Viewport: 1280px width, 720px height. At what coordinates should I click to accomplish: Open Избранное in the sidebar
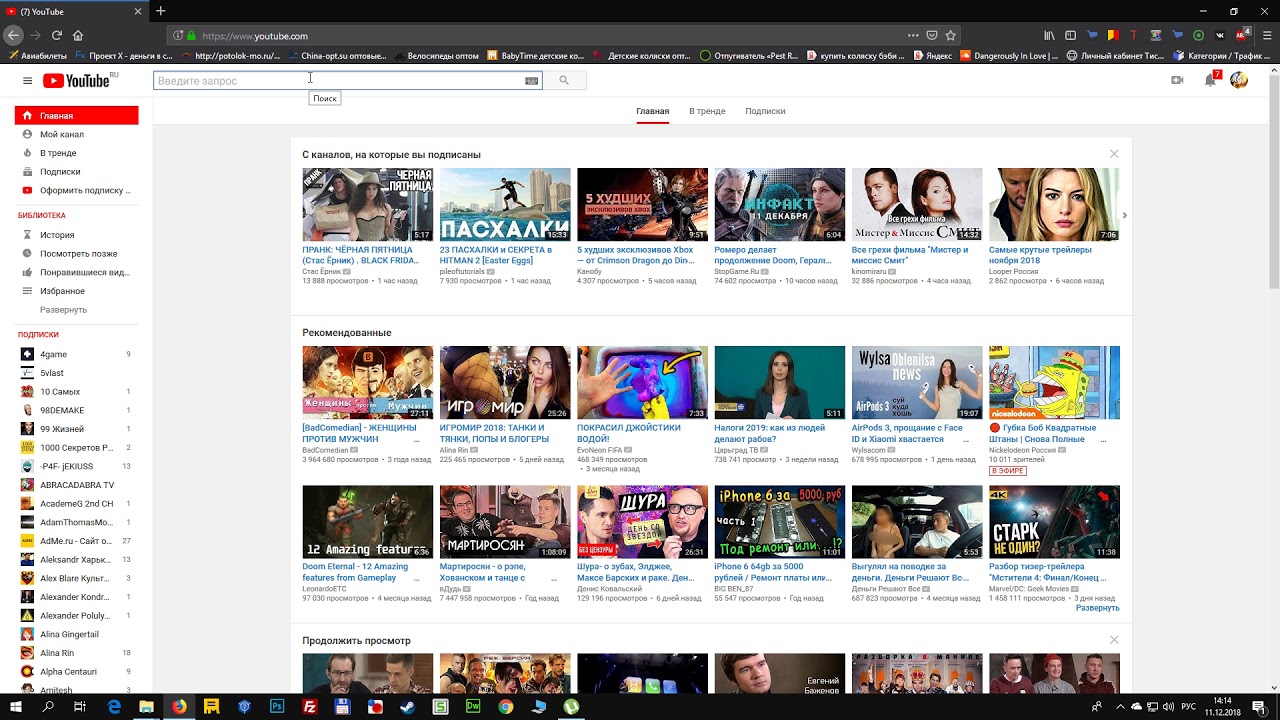coord(77,291)
